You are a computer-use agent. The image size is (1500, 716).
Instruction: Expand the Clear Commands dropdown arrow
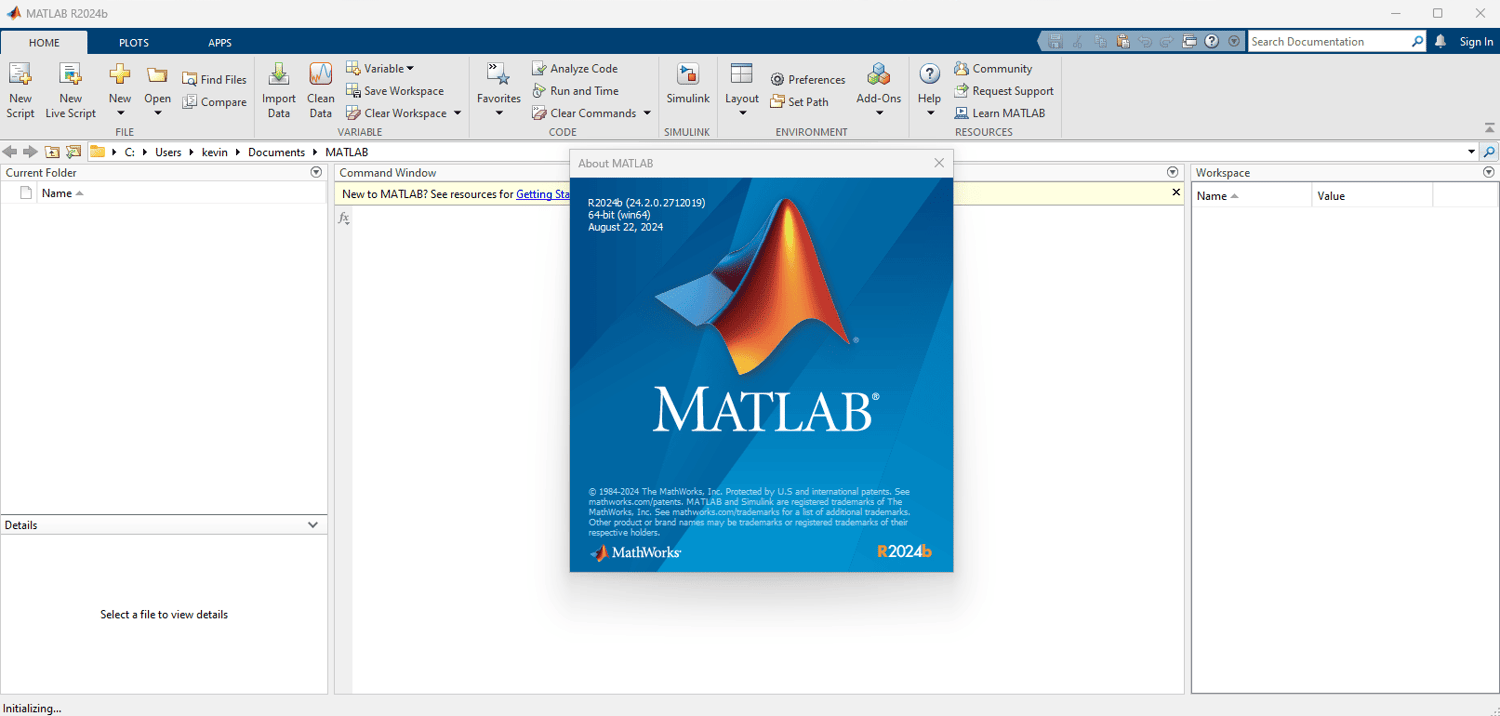[x=647, y=113]
